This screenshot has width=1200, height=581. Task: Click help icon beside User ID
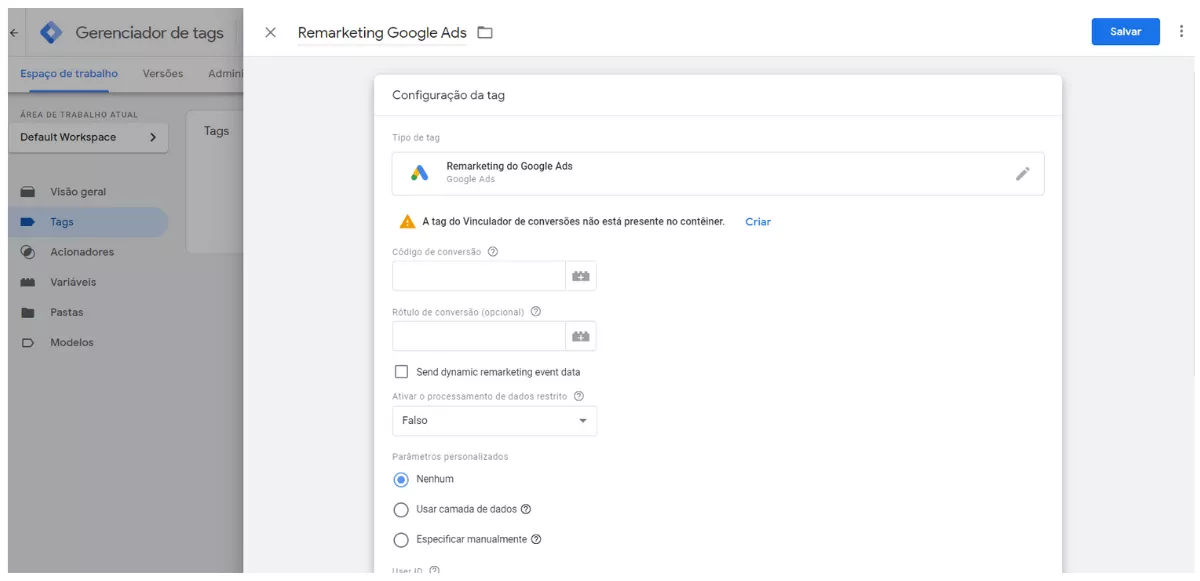click(434, 571)
